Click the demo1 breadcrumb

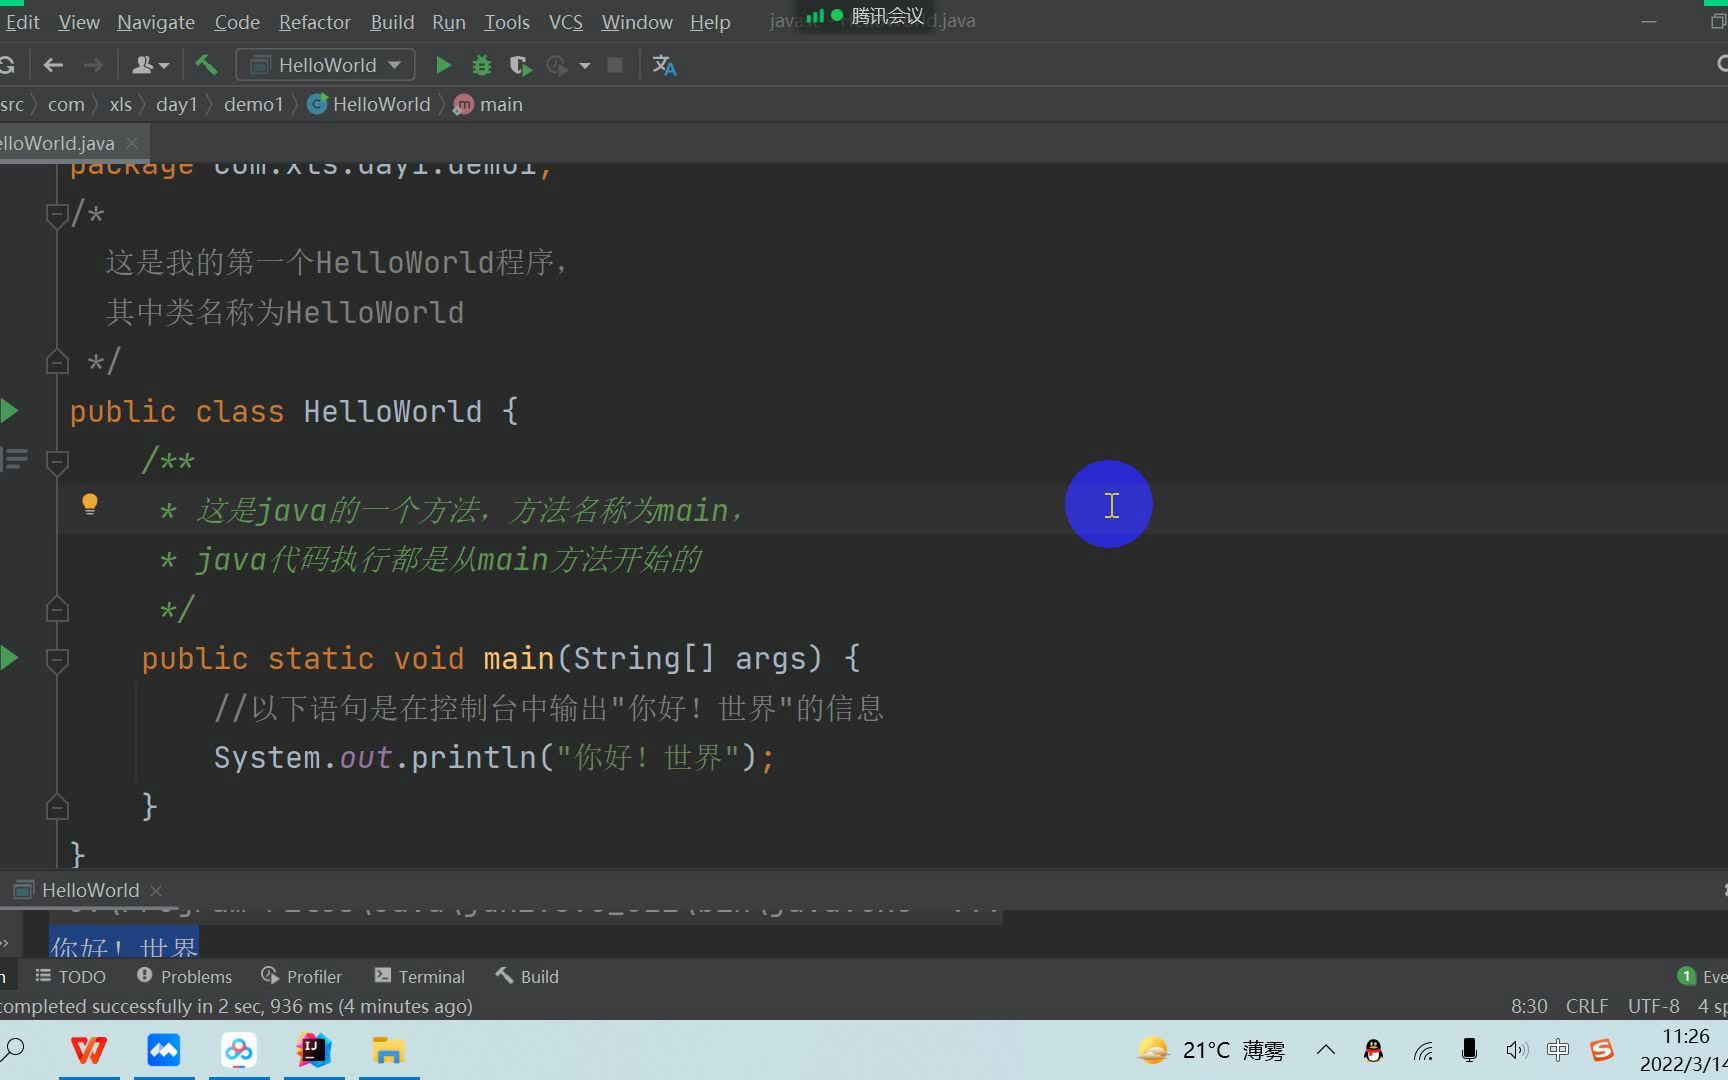[254, 104]
